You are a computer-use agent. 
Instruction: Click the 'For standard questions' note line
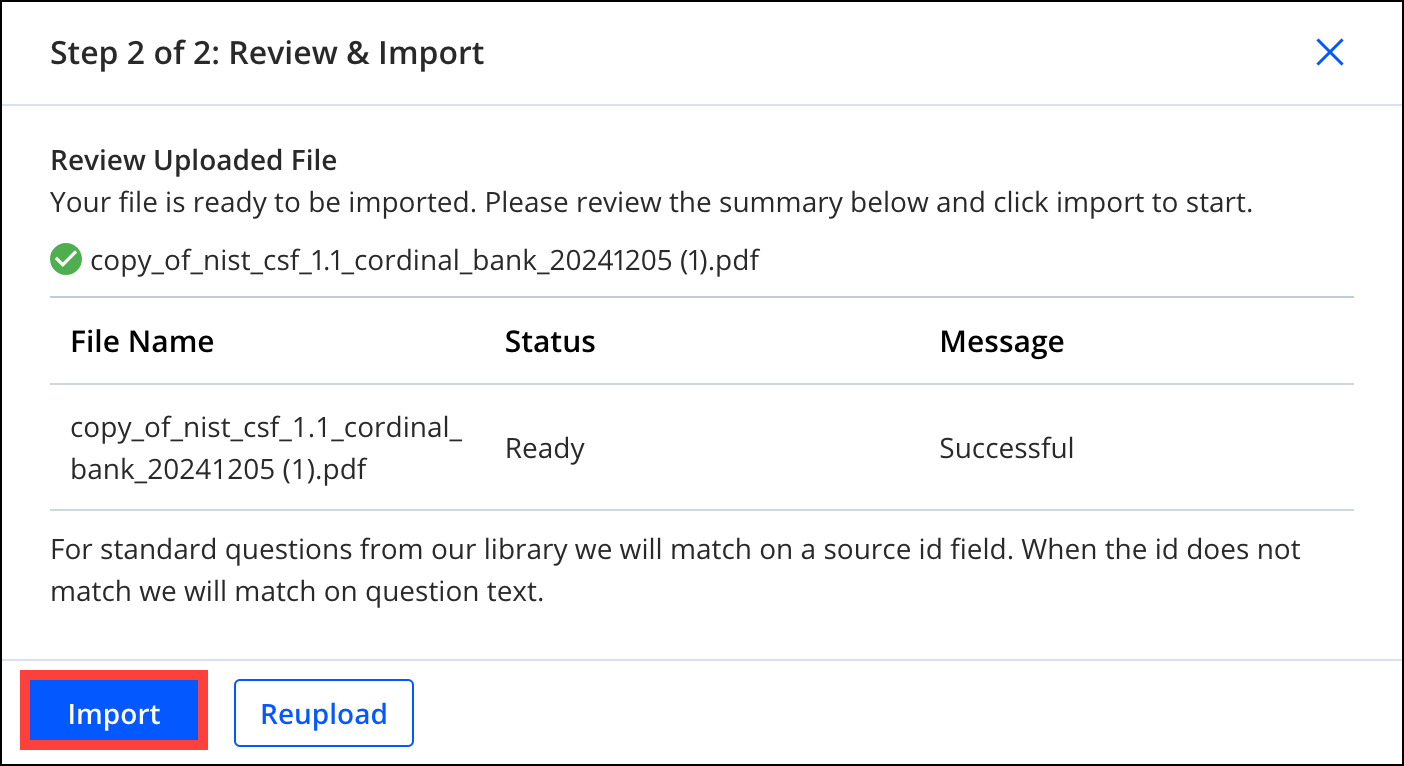tap(676, 549)
